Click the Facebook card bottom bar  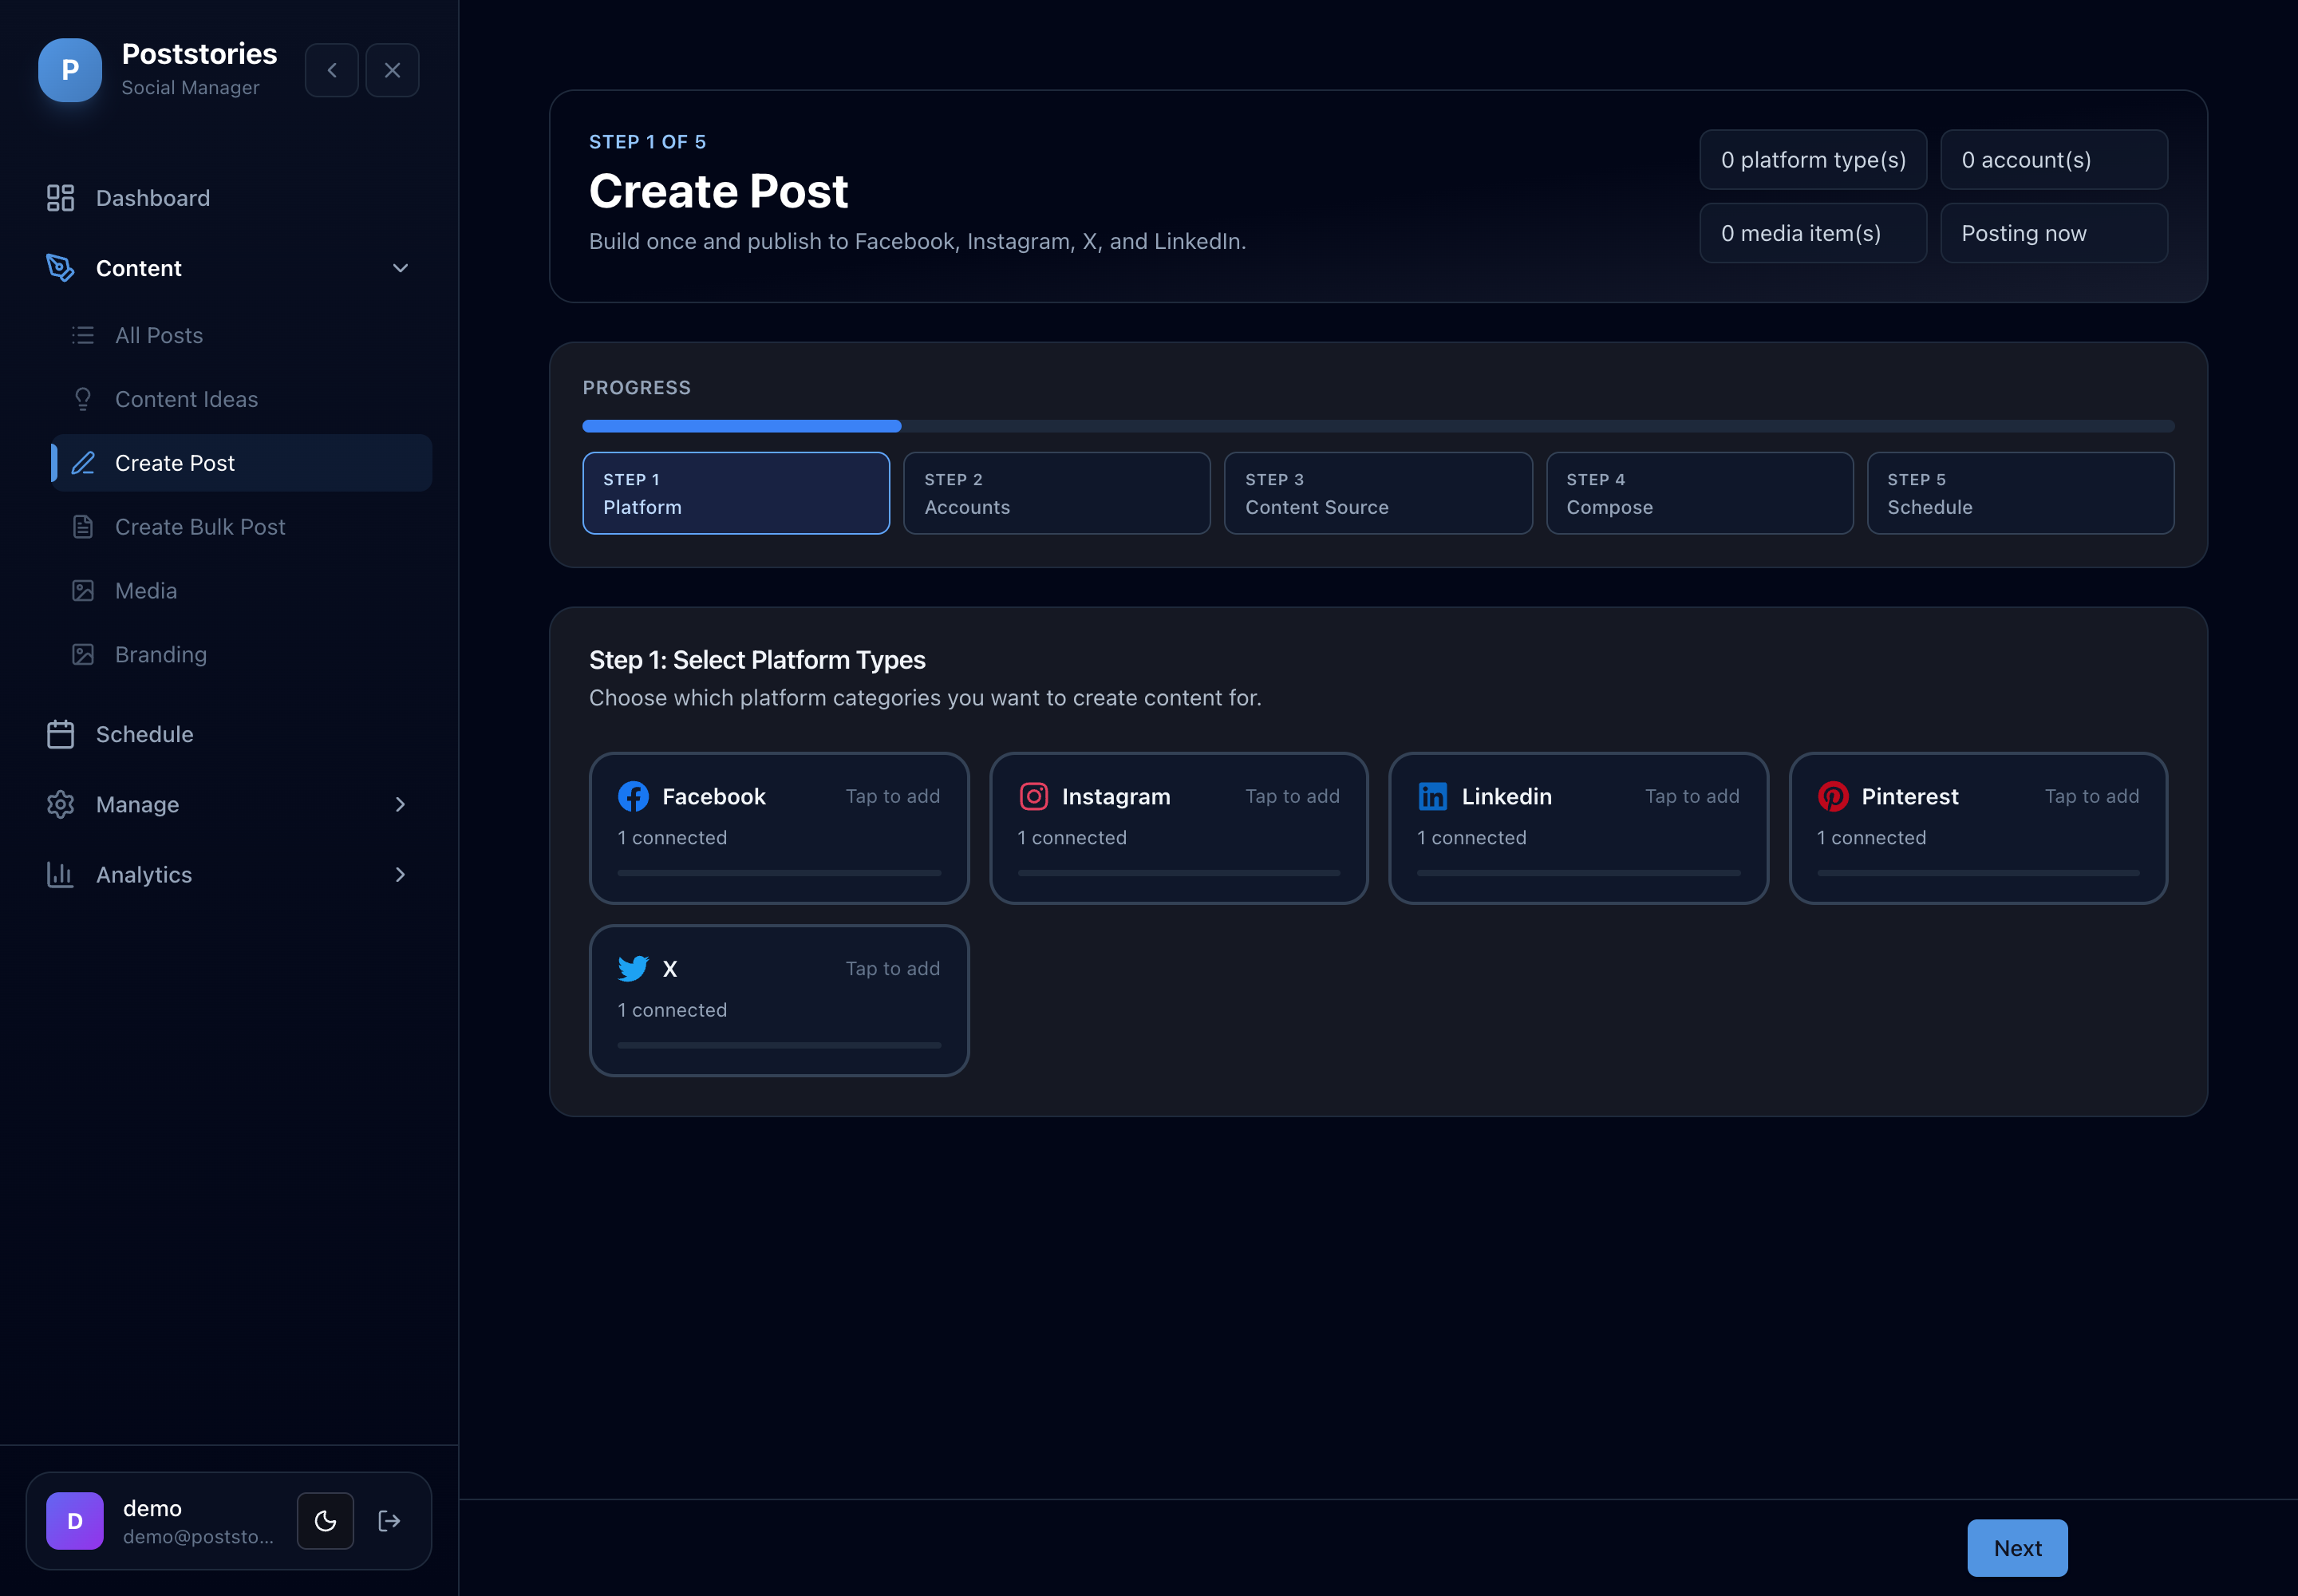click(779, 873)
